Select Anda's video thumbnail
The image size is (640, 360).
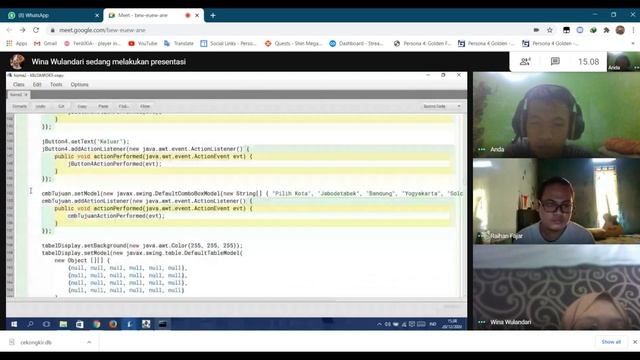point(556,115)
